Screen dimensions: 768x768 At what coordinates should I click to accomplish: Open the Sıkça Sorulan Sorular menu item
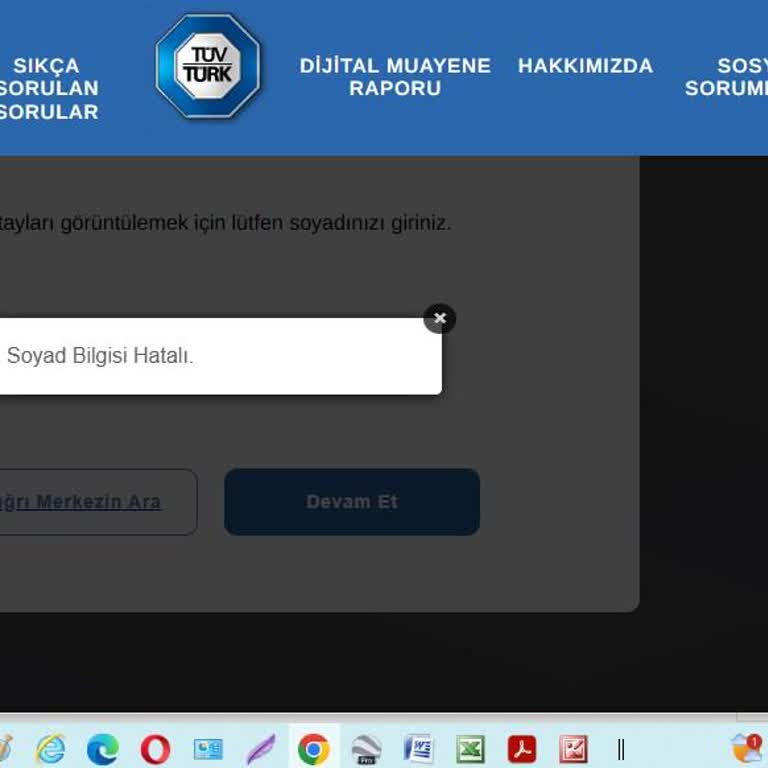point(48,89)
